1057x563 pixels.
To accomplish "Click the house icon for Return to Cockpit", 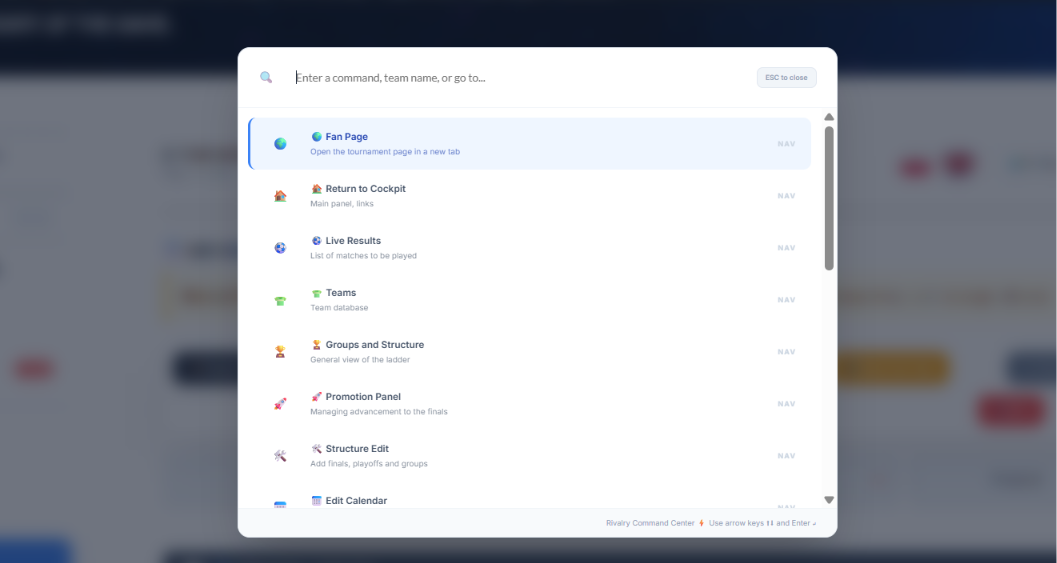I will [280, 196].
